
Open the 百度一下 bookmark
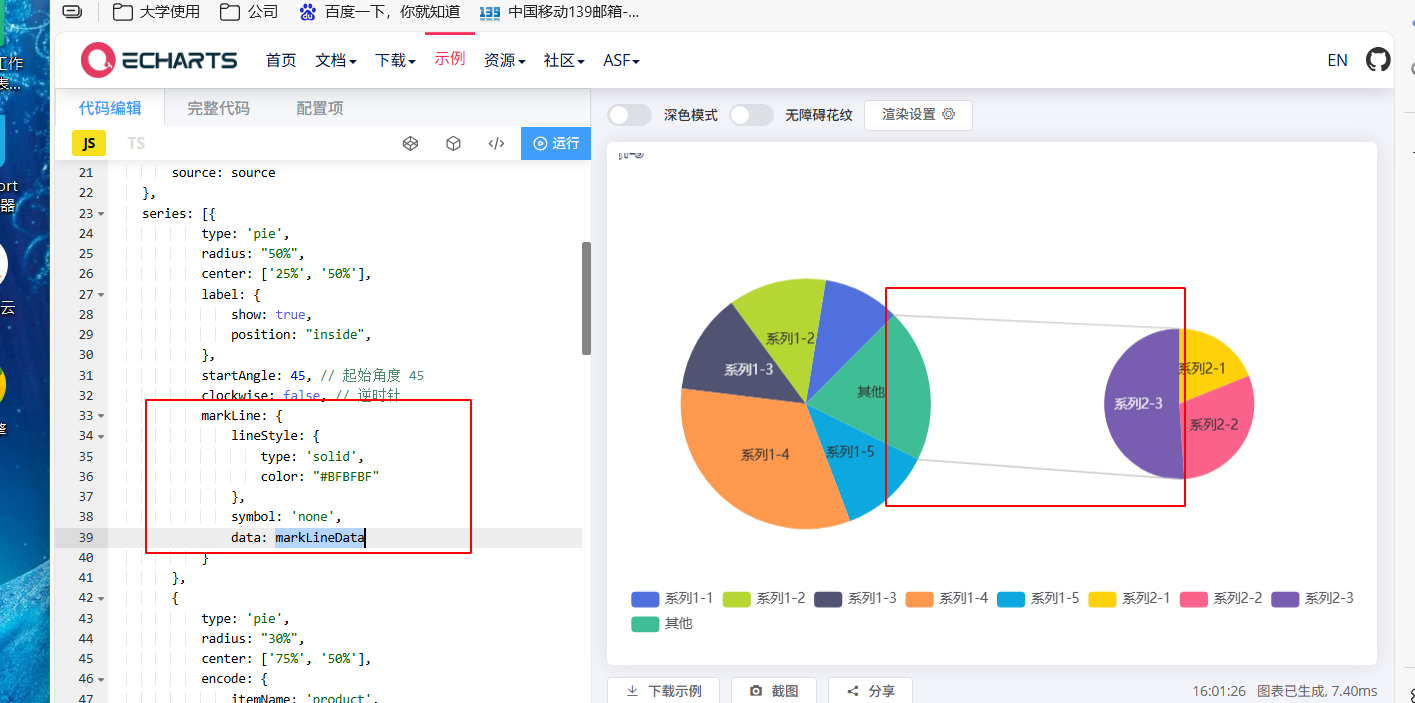tap(380, 12)
